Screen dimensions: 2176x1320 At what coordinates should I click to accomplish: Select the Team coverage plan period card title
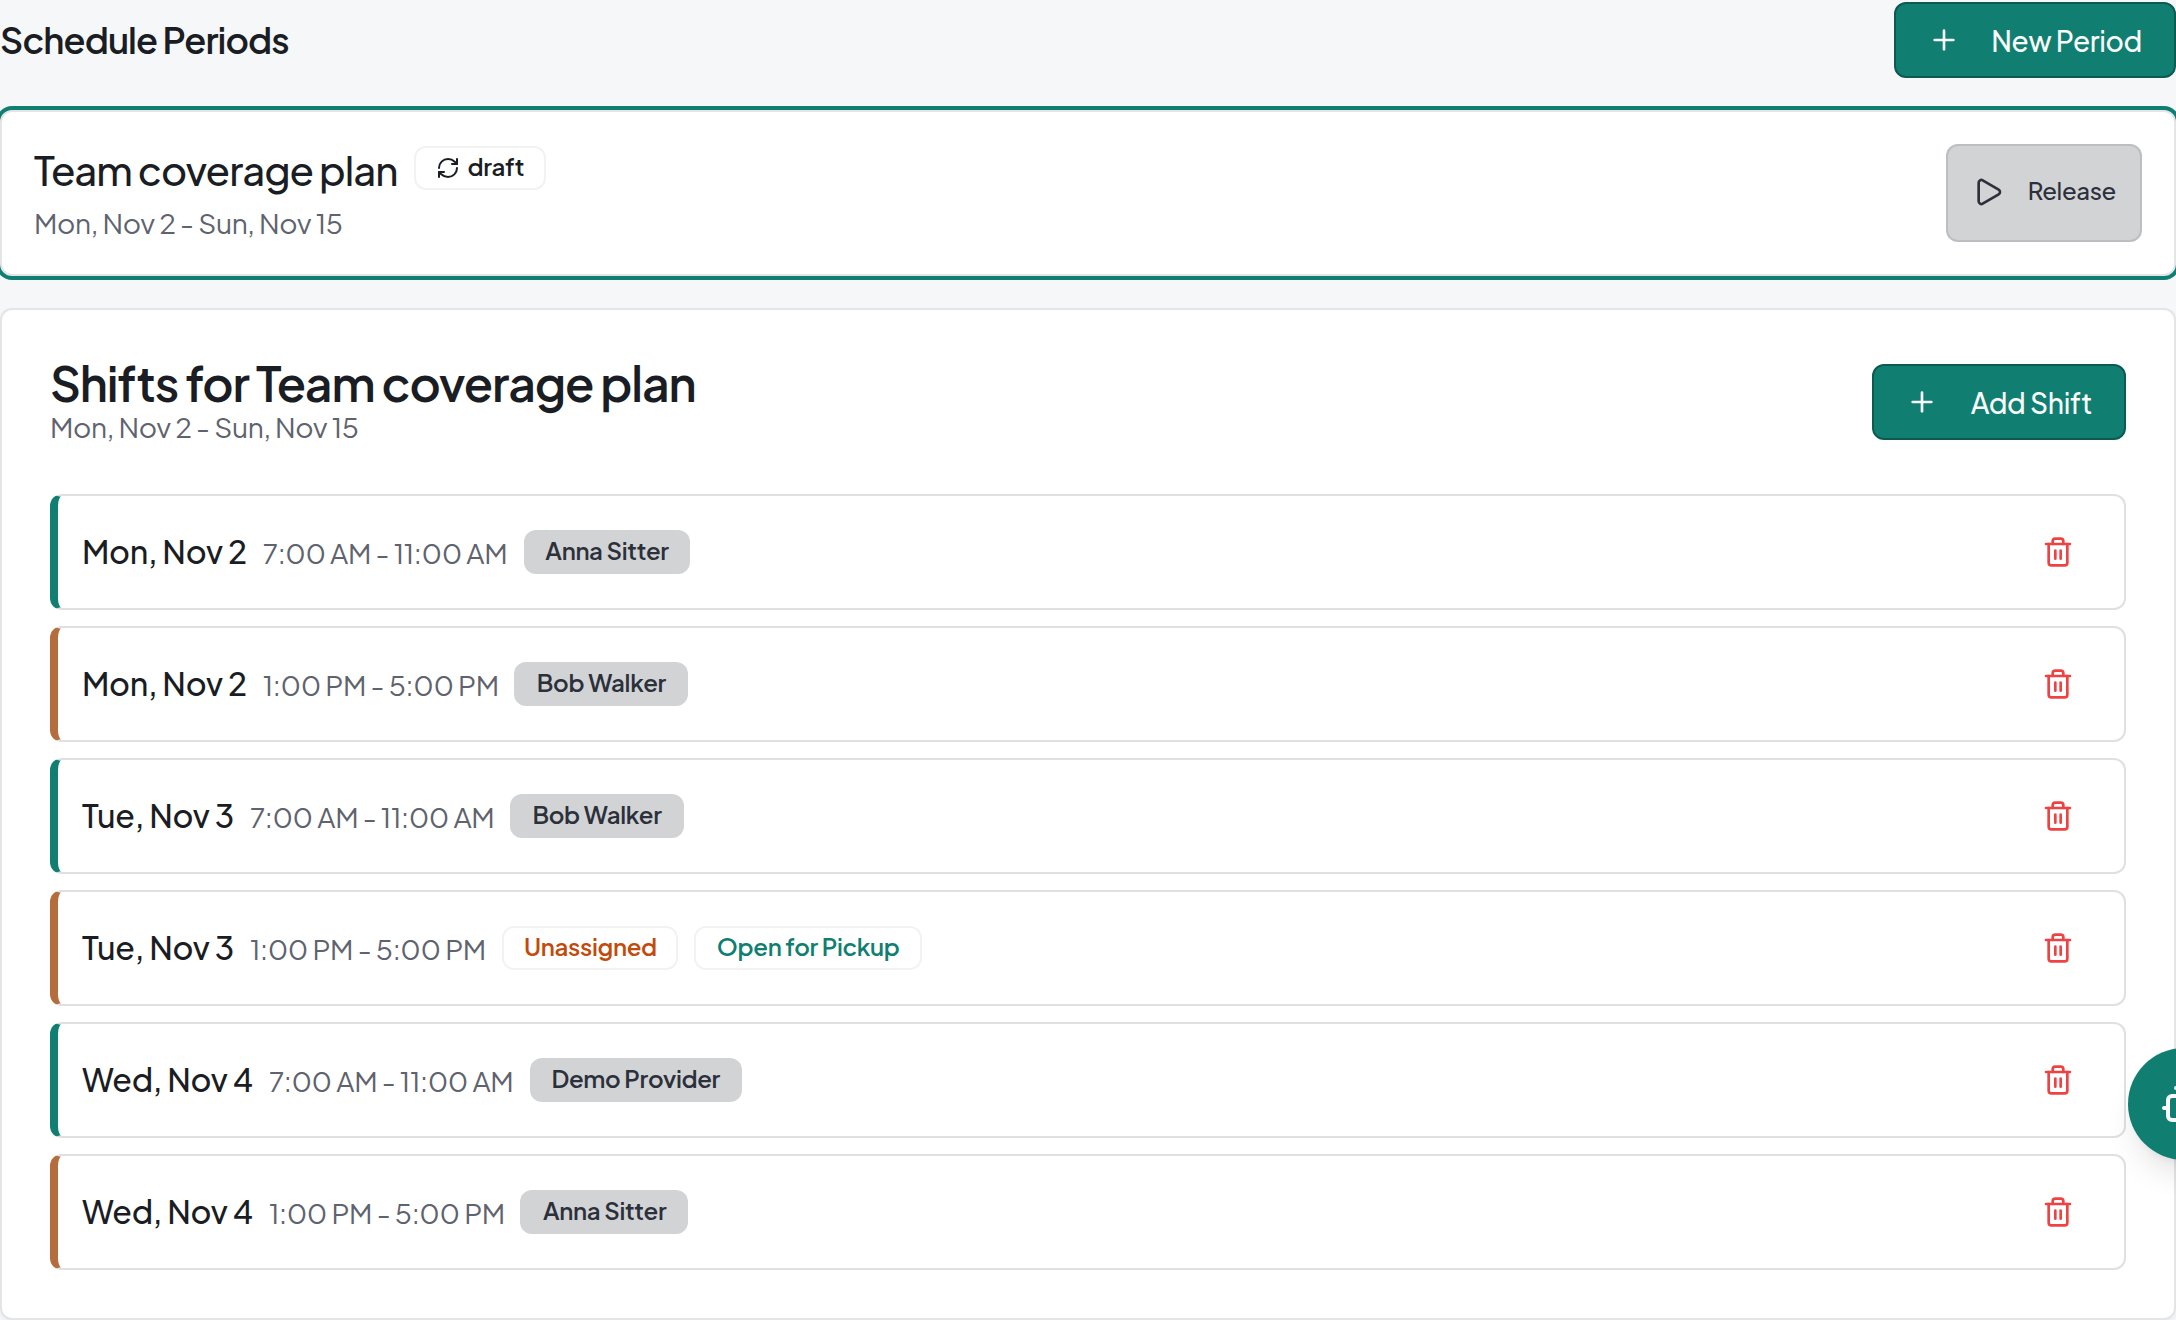pyautogui.click(x=216, y=172)
